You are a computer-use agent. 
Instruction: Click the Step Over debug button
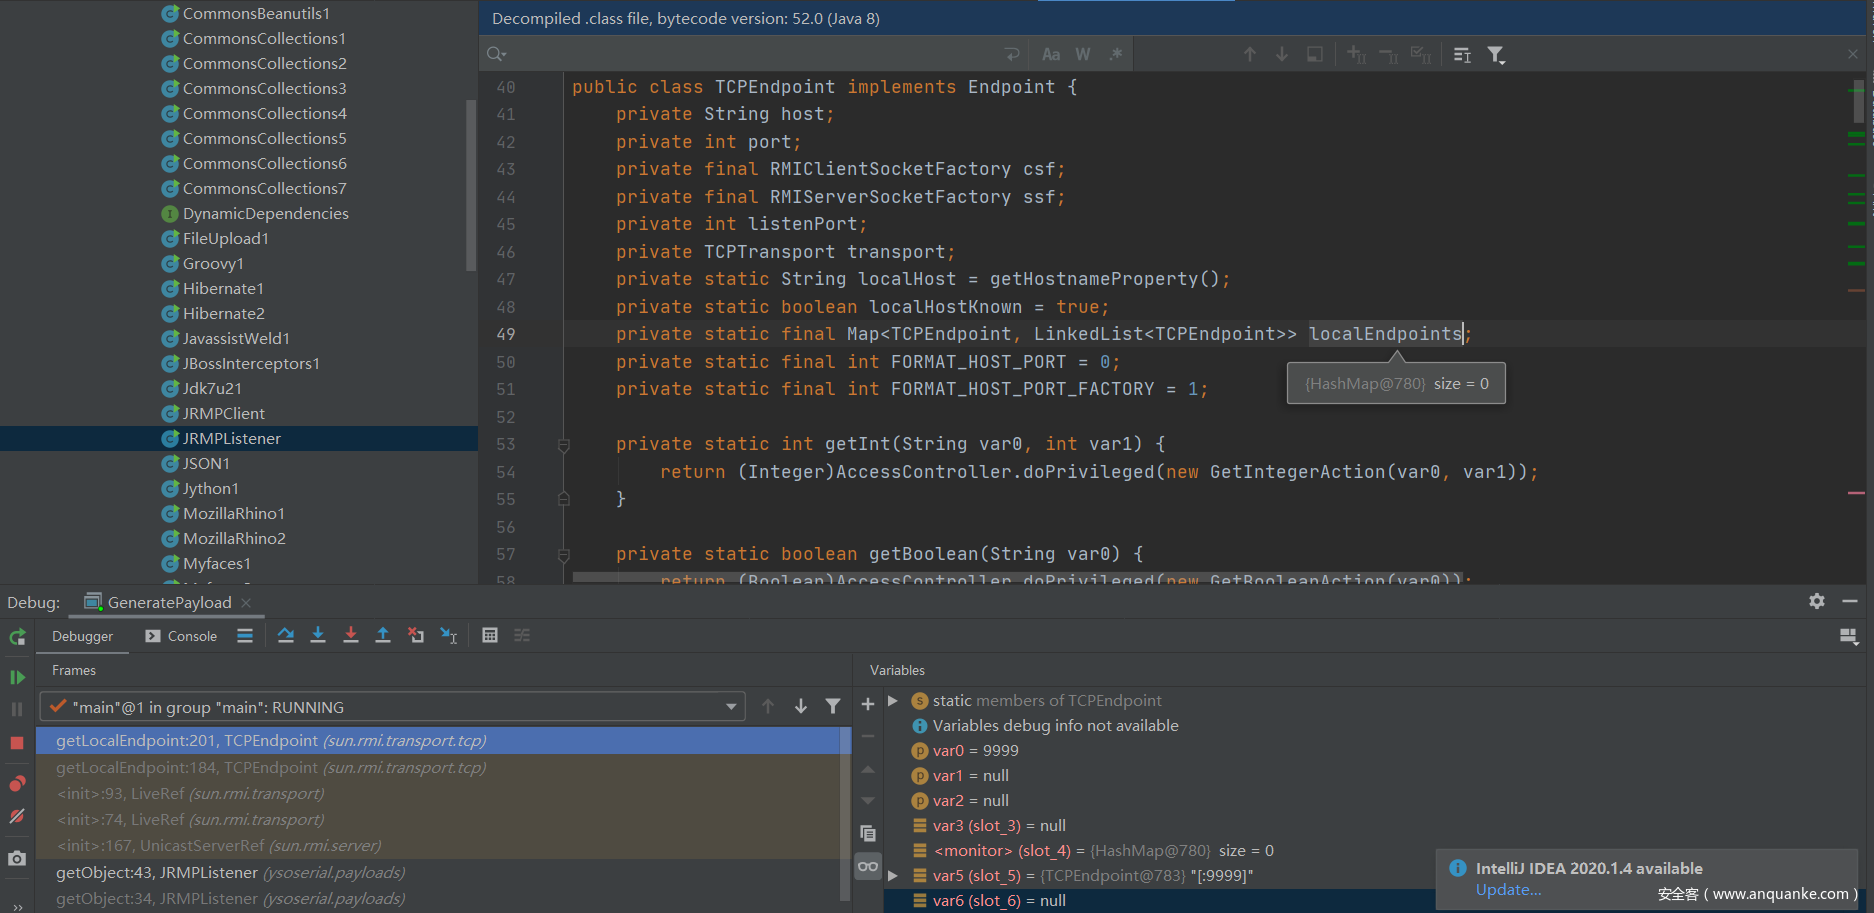coord(286,636)
